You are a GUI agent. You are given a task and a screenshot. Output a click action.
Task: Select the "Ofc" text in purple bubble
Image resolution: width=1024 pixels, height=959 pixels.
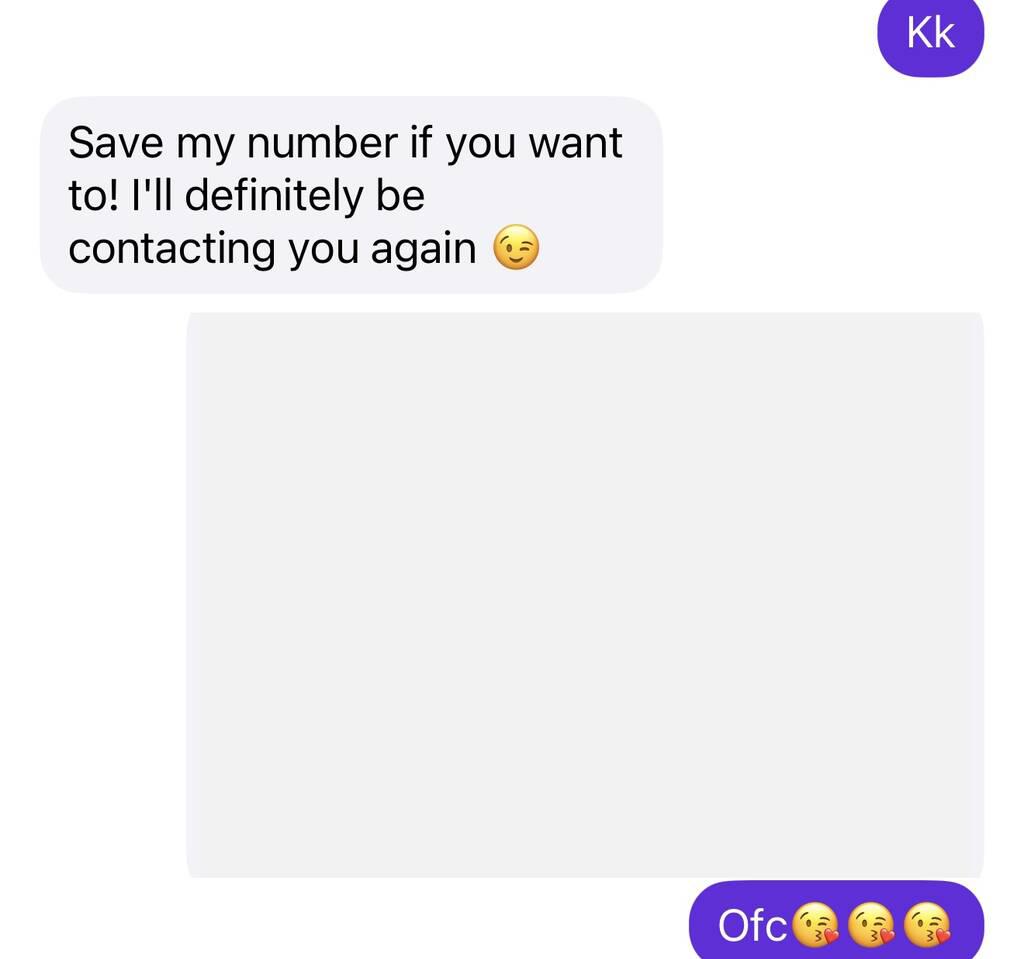(x=752, y=926)
